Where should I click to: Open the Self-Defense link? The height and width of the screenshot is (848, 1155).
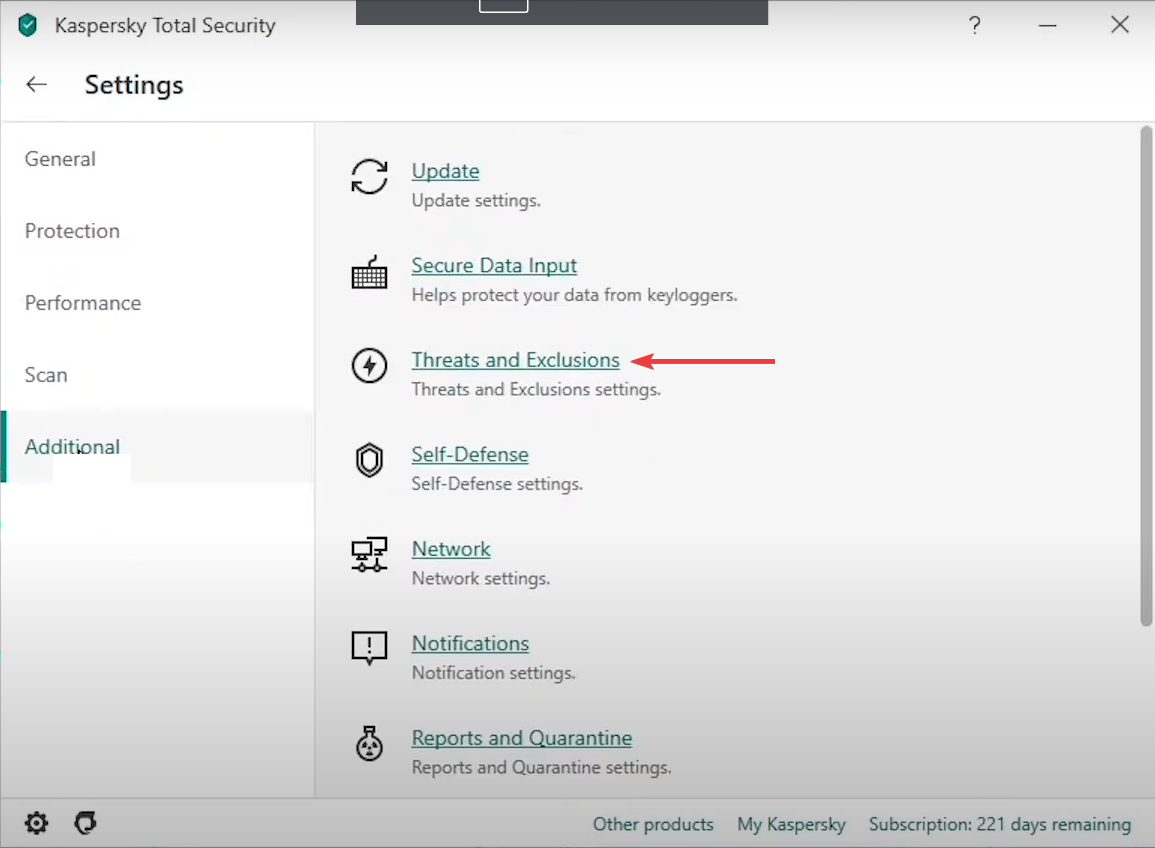tap(470, 455)
